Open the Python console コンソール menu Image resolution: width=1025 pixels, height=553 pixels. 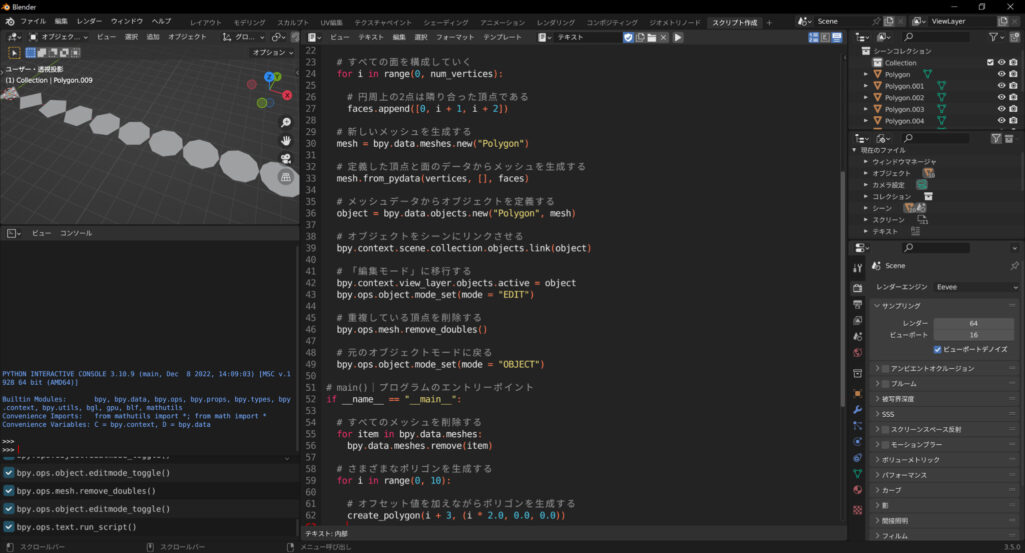[76, 233]
